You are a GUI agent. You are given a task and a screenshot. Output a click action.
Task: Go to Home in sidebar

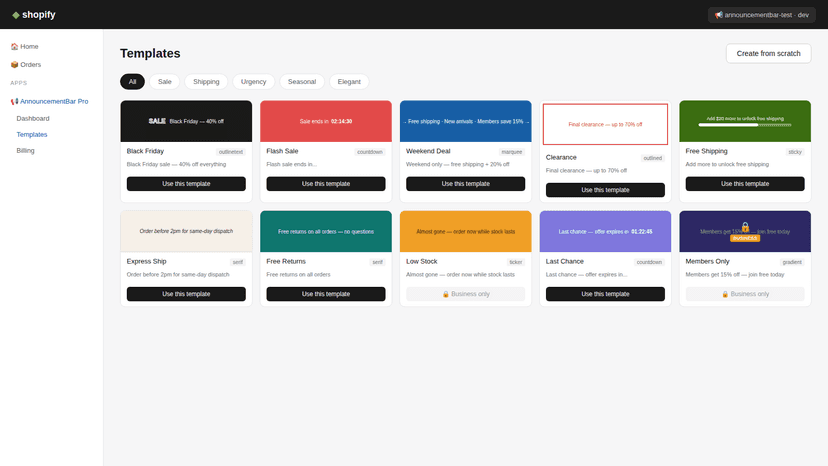coord(25,46)
